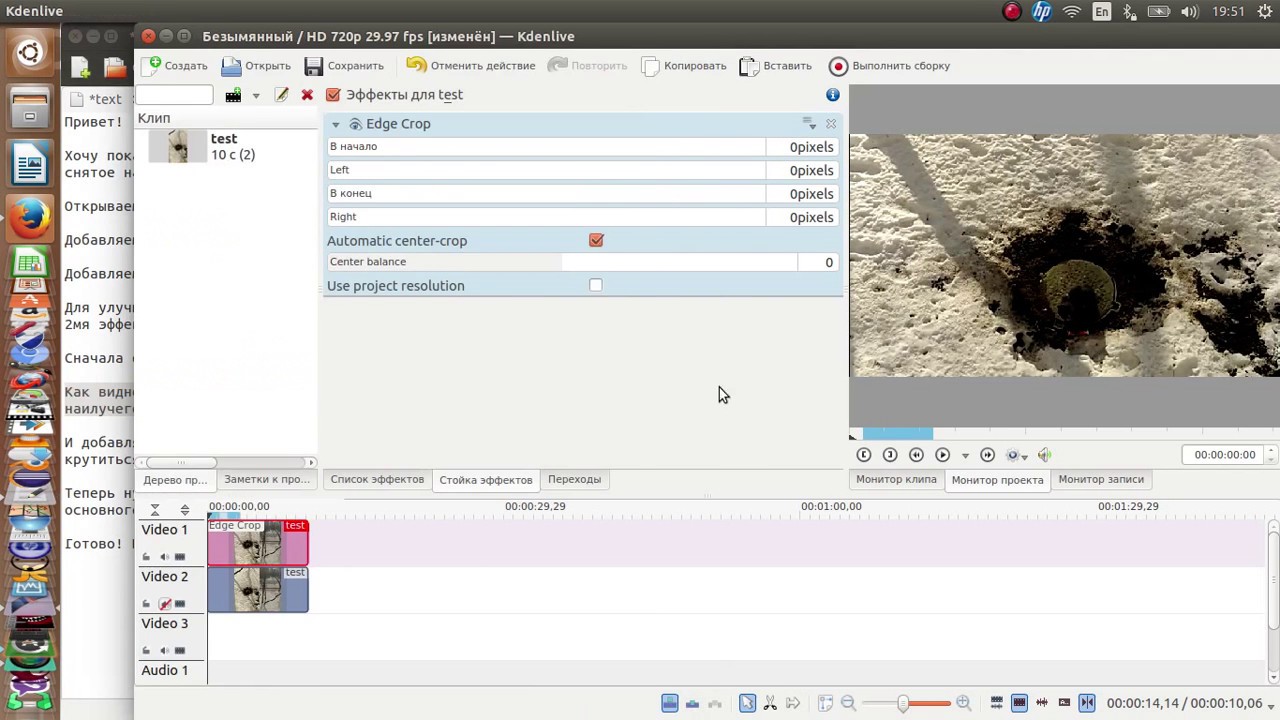Toggle Automatic center-crop checkbox
The image size is (1280, 720).
click(596, 240)
